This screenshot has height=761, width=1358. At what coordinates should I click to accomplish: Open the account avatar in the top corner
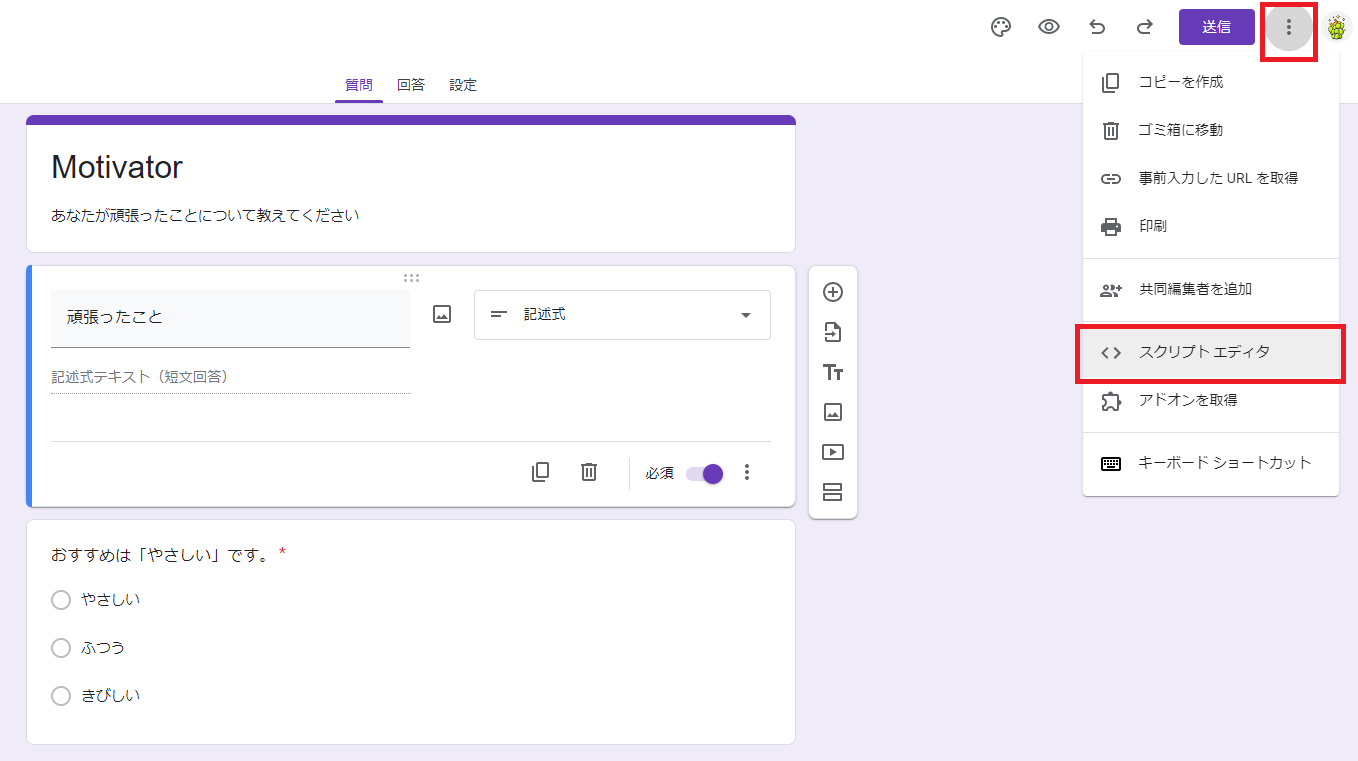pos(1338,28)
